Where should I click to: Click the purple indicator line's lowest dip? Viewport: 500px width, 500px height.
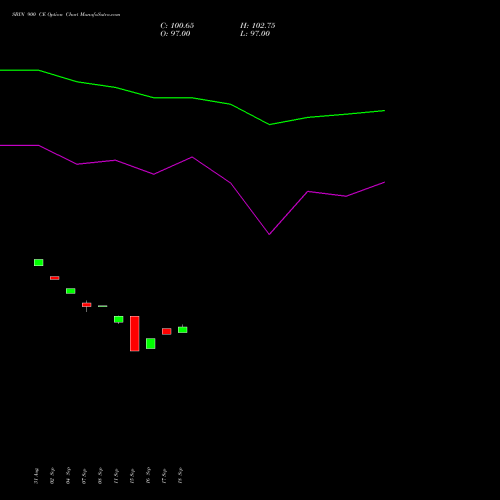(x=269, y=234)
